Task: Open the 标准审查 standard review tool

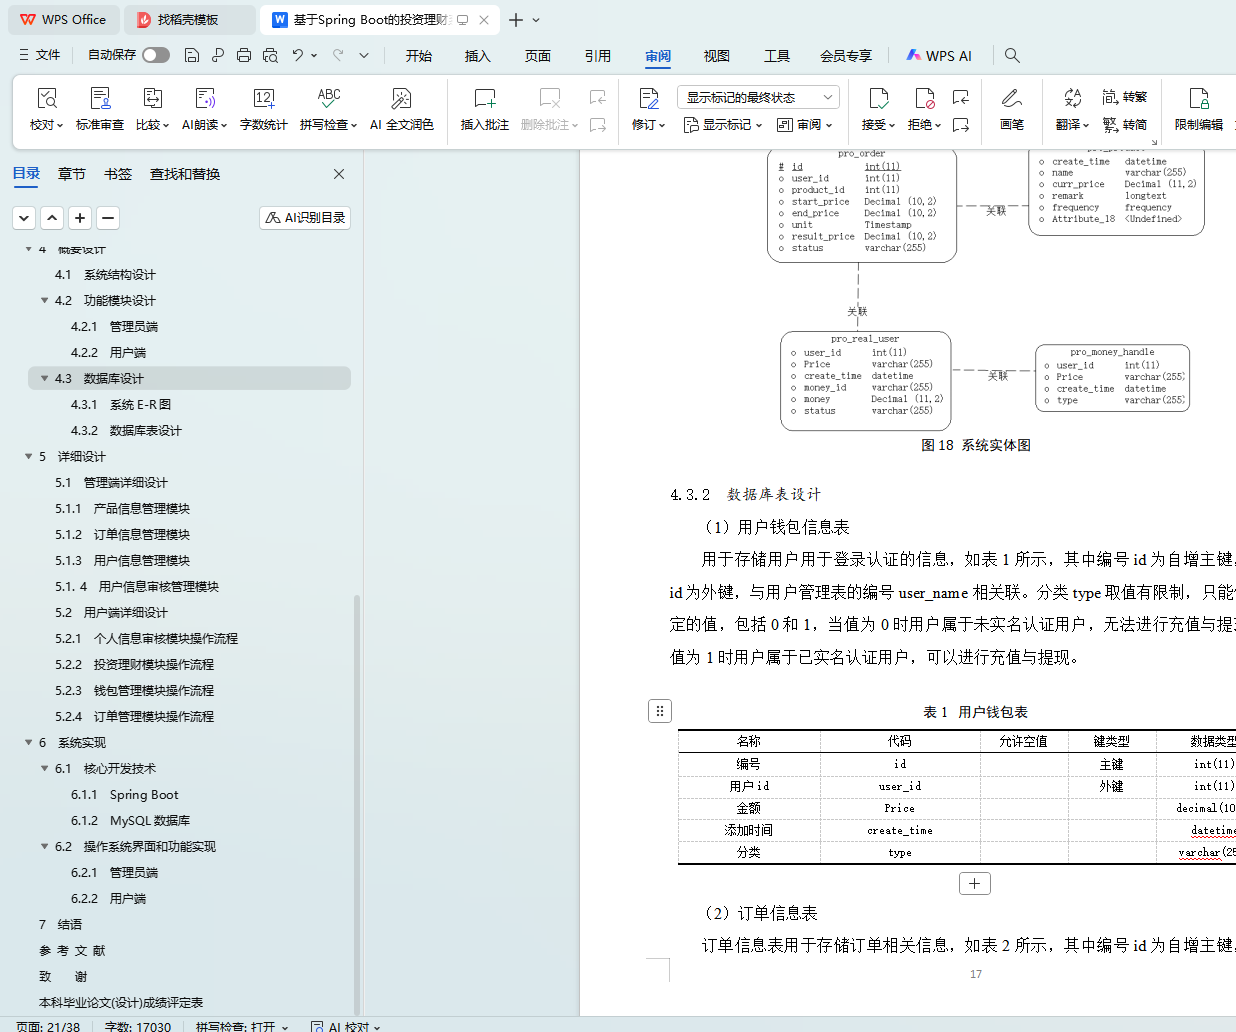Action: tap(100, 99)
